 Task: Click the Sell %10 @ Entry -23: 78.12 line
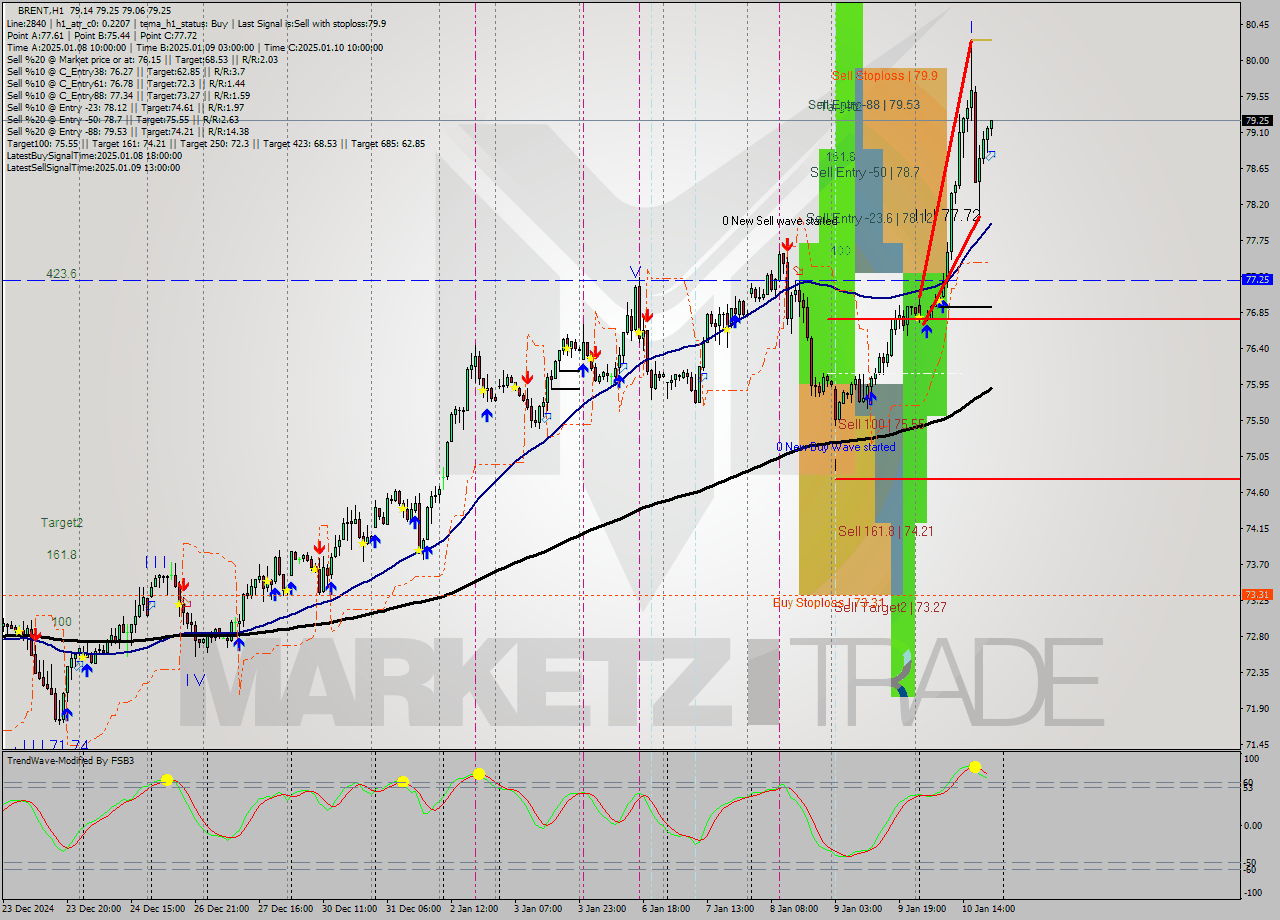coord(125,107)
